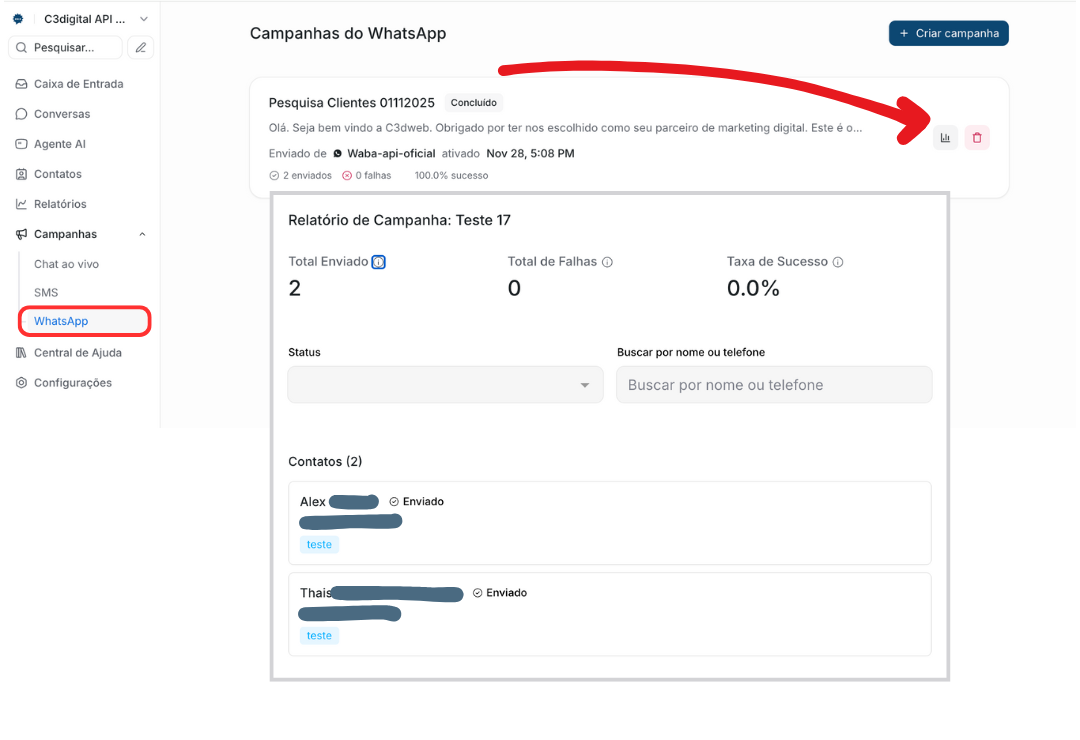Viewport: 1080px width, 740px height.
Task: Click the Configurações gear icon
Action: 21,383
